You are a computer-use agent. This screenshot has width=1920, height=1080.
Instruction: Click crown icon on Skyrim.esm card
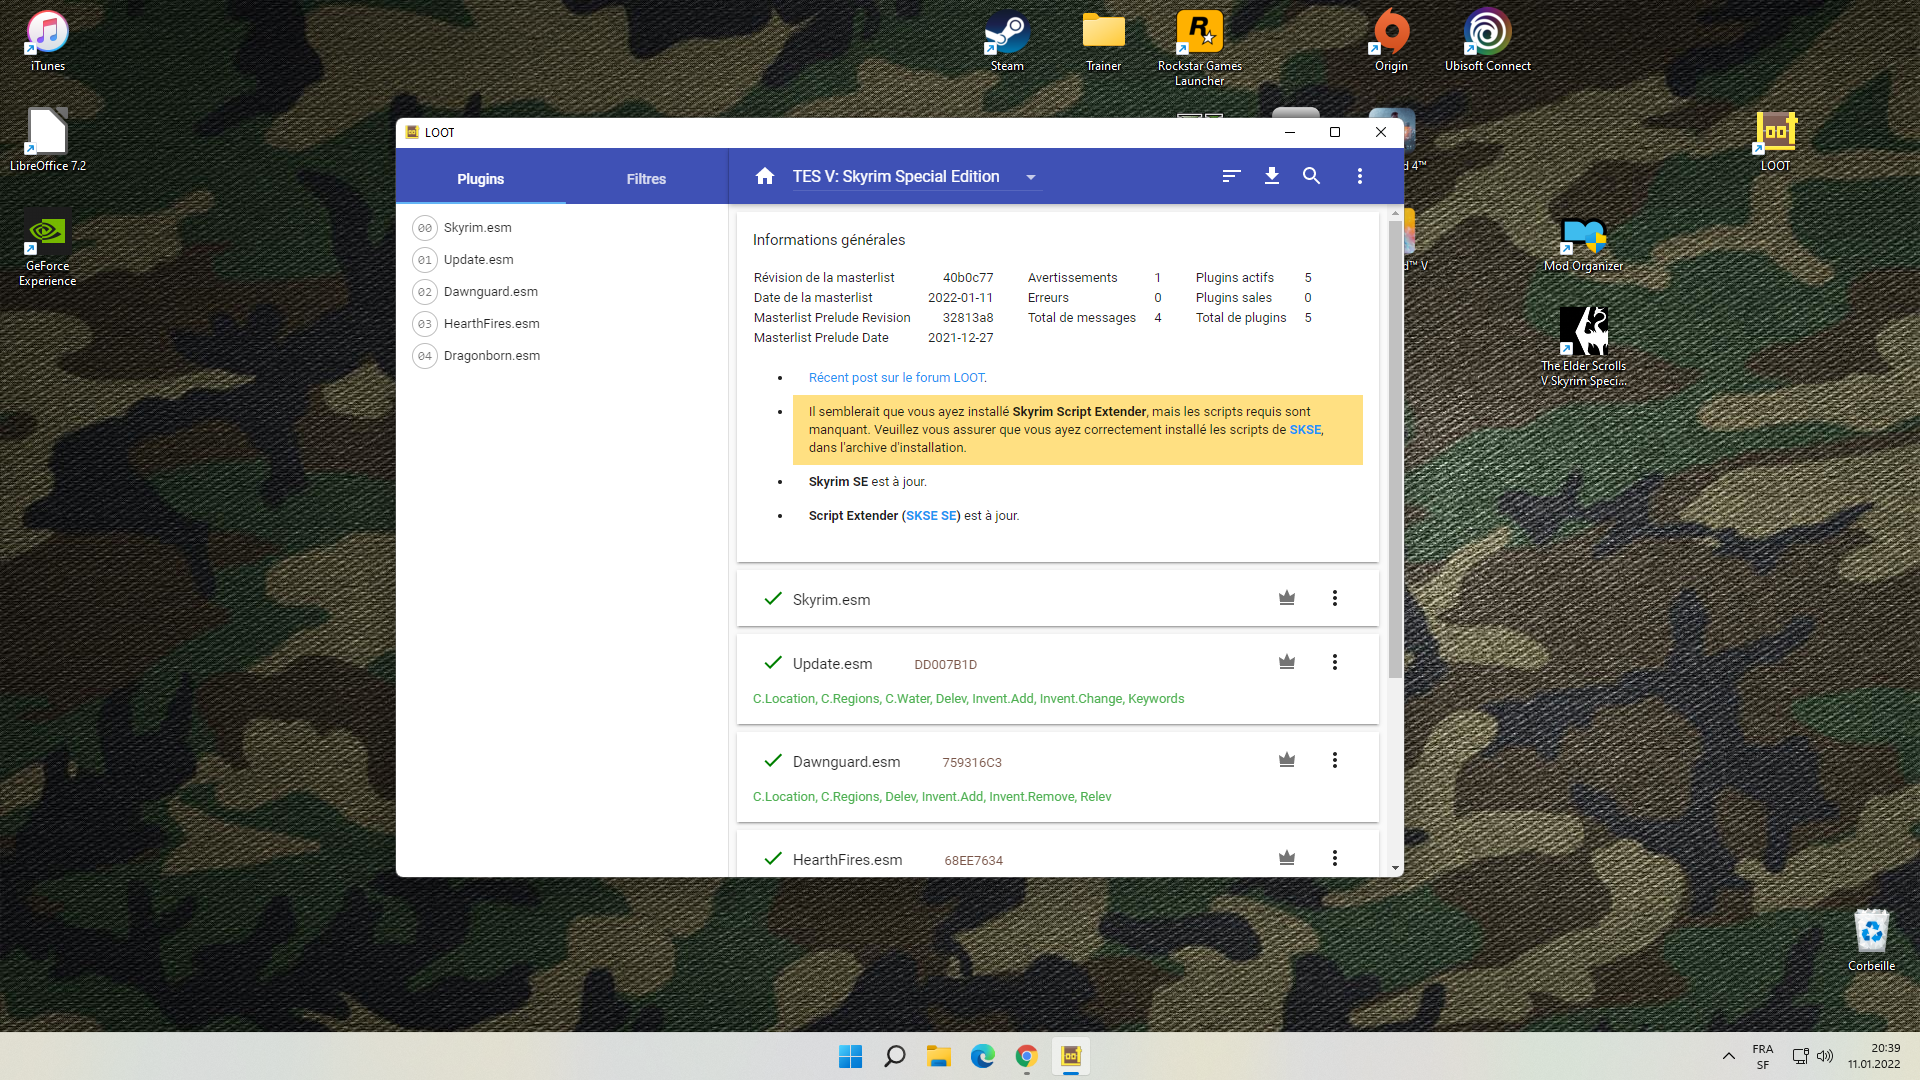tap(1287, 598)
